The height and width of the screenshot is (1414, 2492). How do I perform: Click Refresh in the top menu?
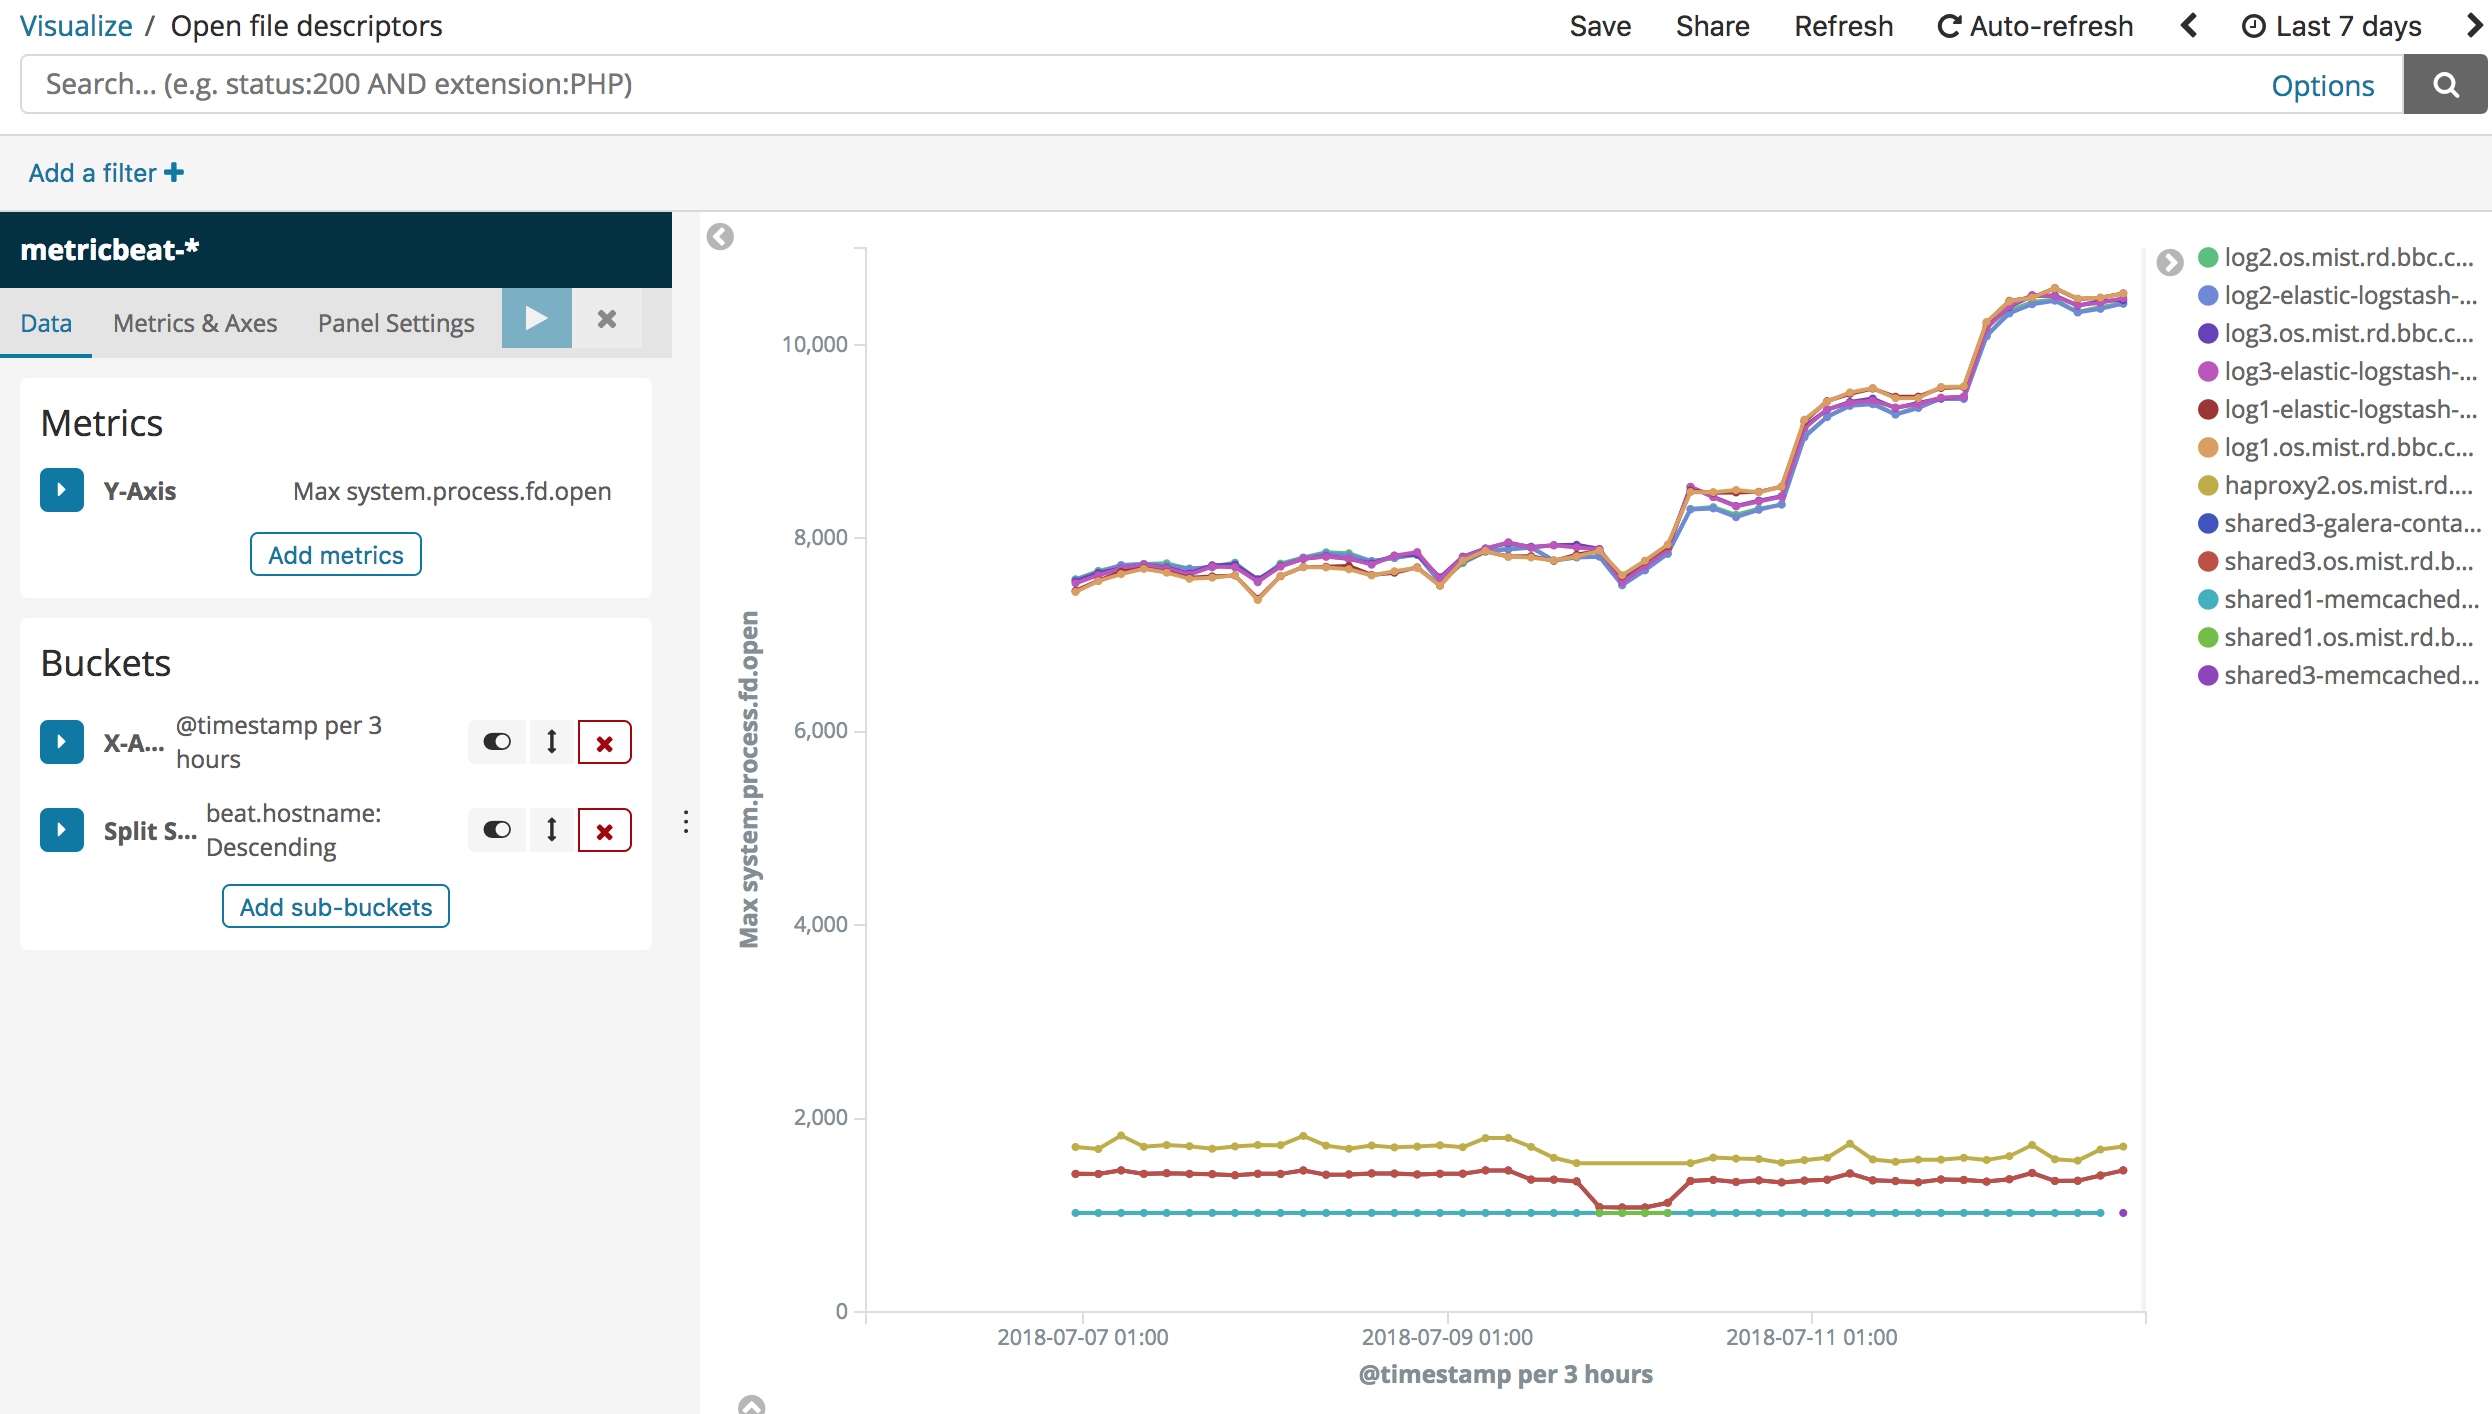click(x=1843, y=26)
